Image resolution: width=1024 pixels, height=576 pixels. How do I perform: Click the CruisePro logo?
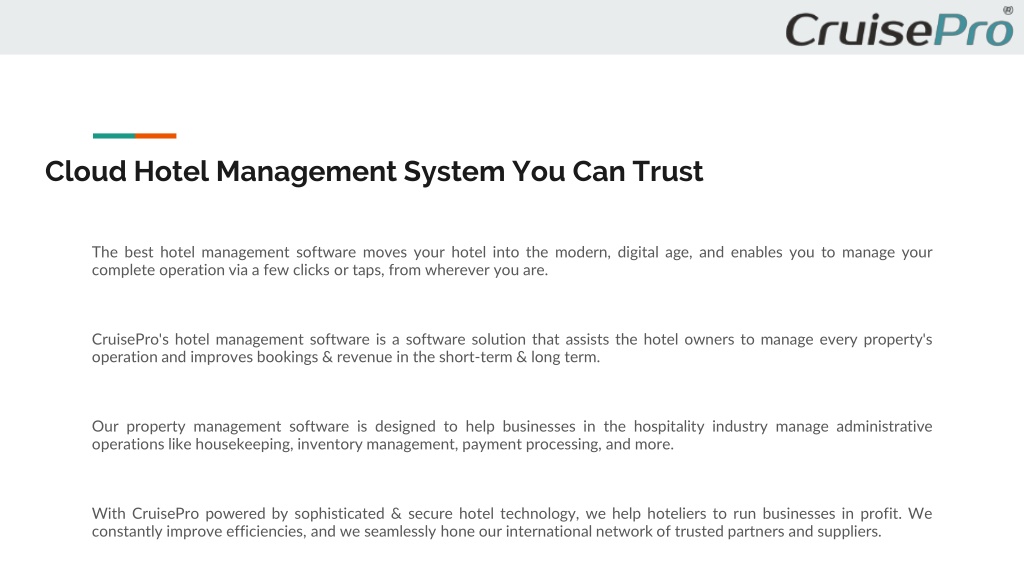(x=899, y=27)
